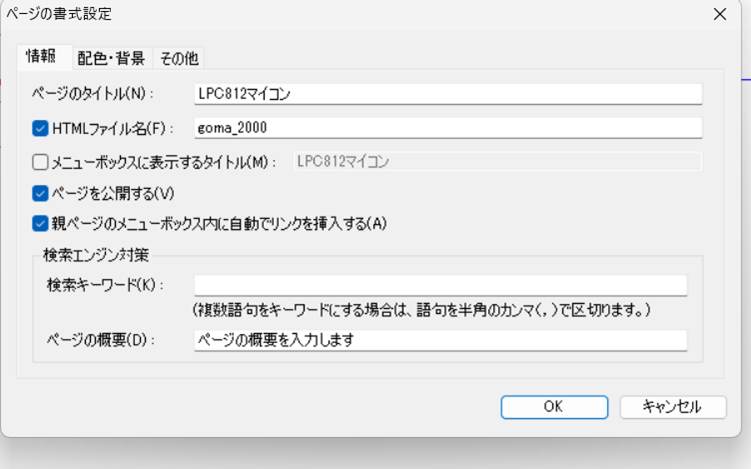This screenshot has height=469, width=751.
Task: Click the empty 検索キーワード input field
Action: 440,286
